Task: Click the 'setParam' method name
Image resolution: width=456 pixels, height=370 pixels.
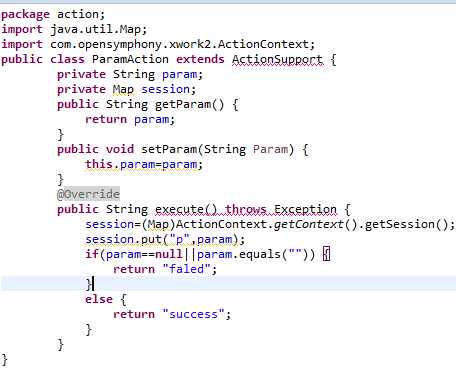Action: pyautogui.click(x=169, y=149)
